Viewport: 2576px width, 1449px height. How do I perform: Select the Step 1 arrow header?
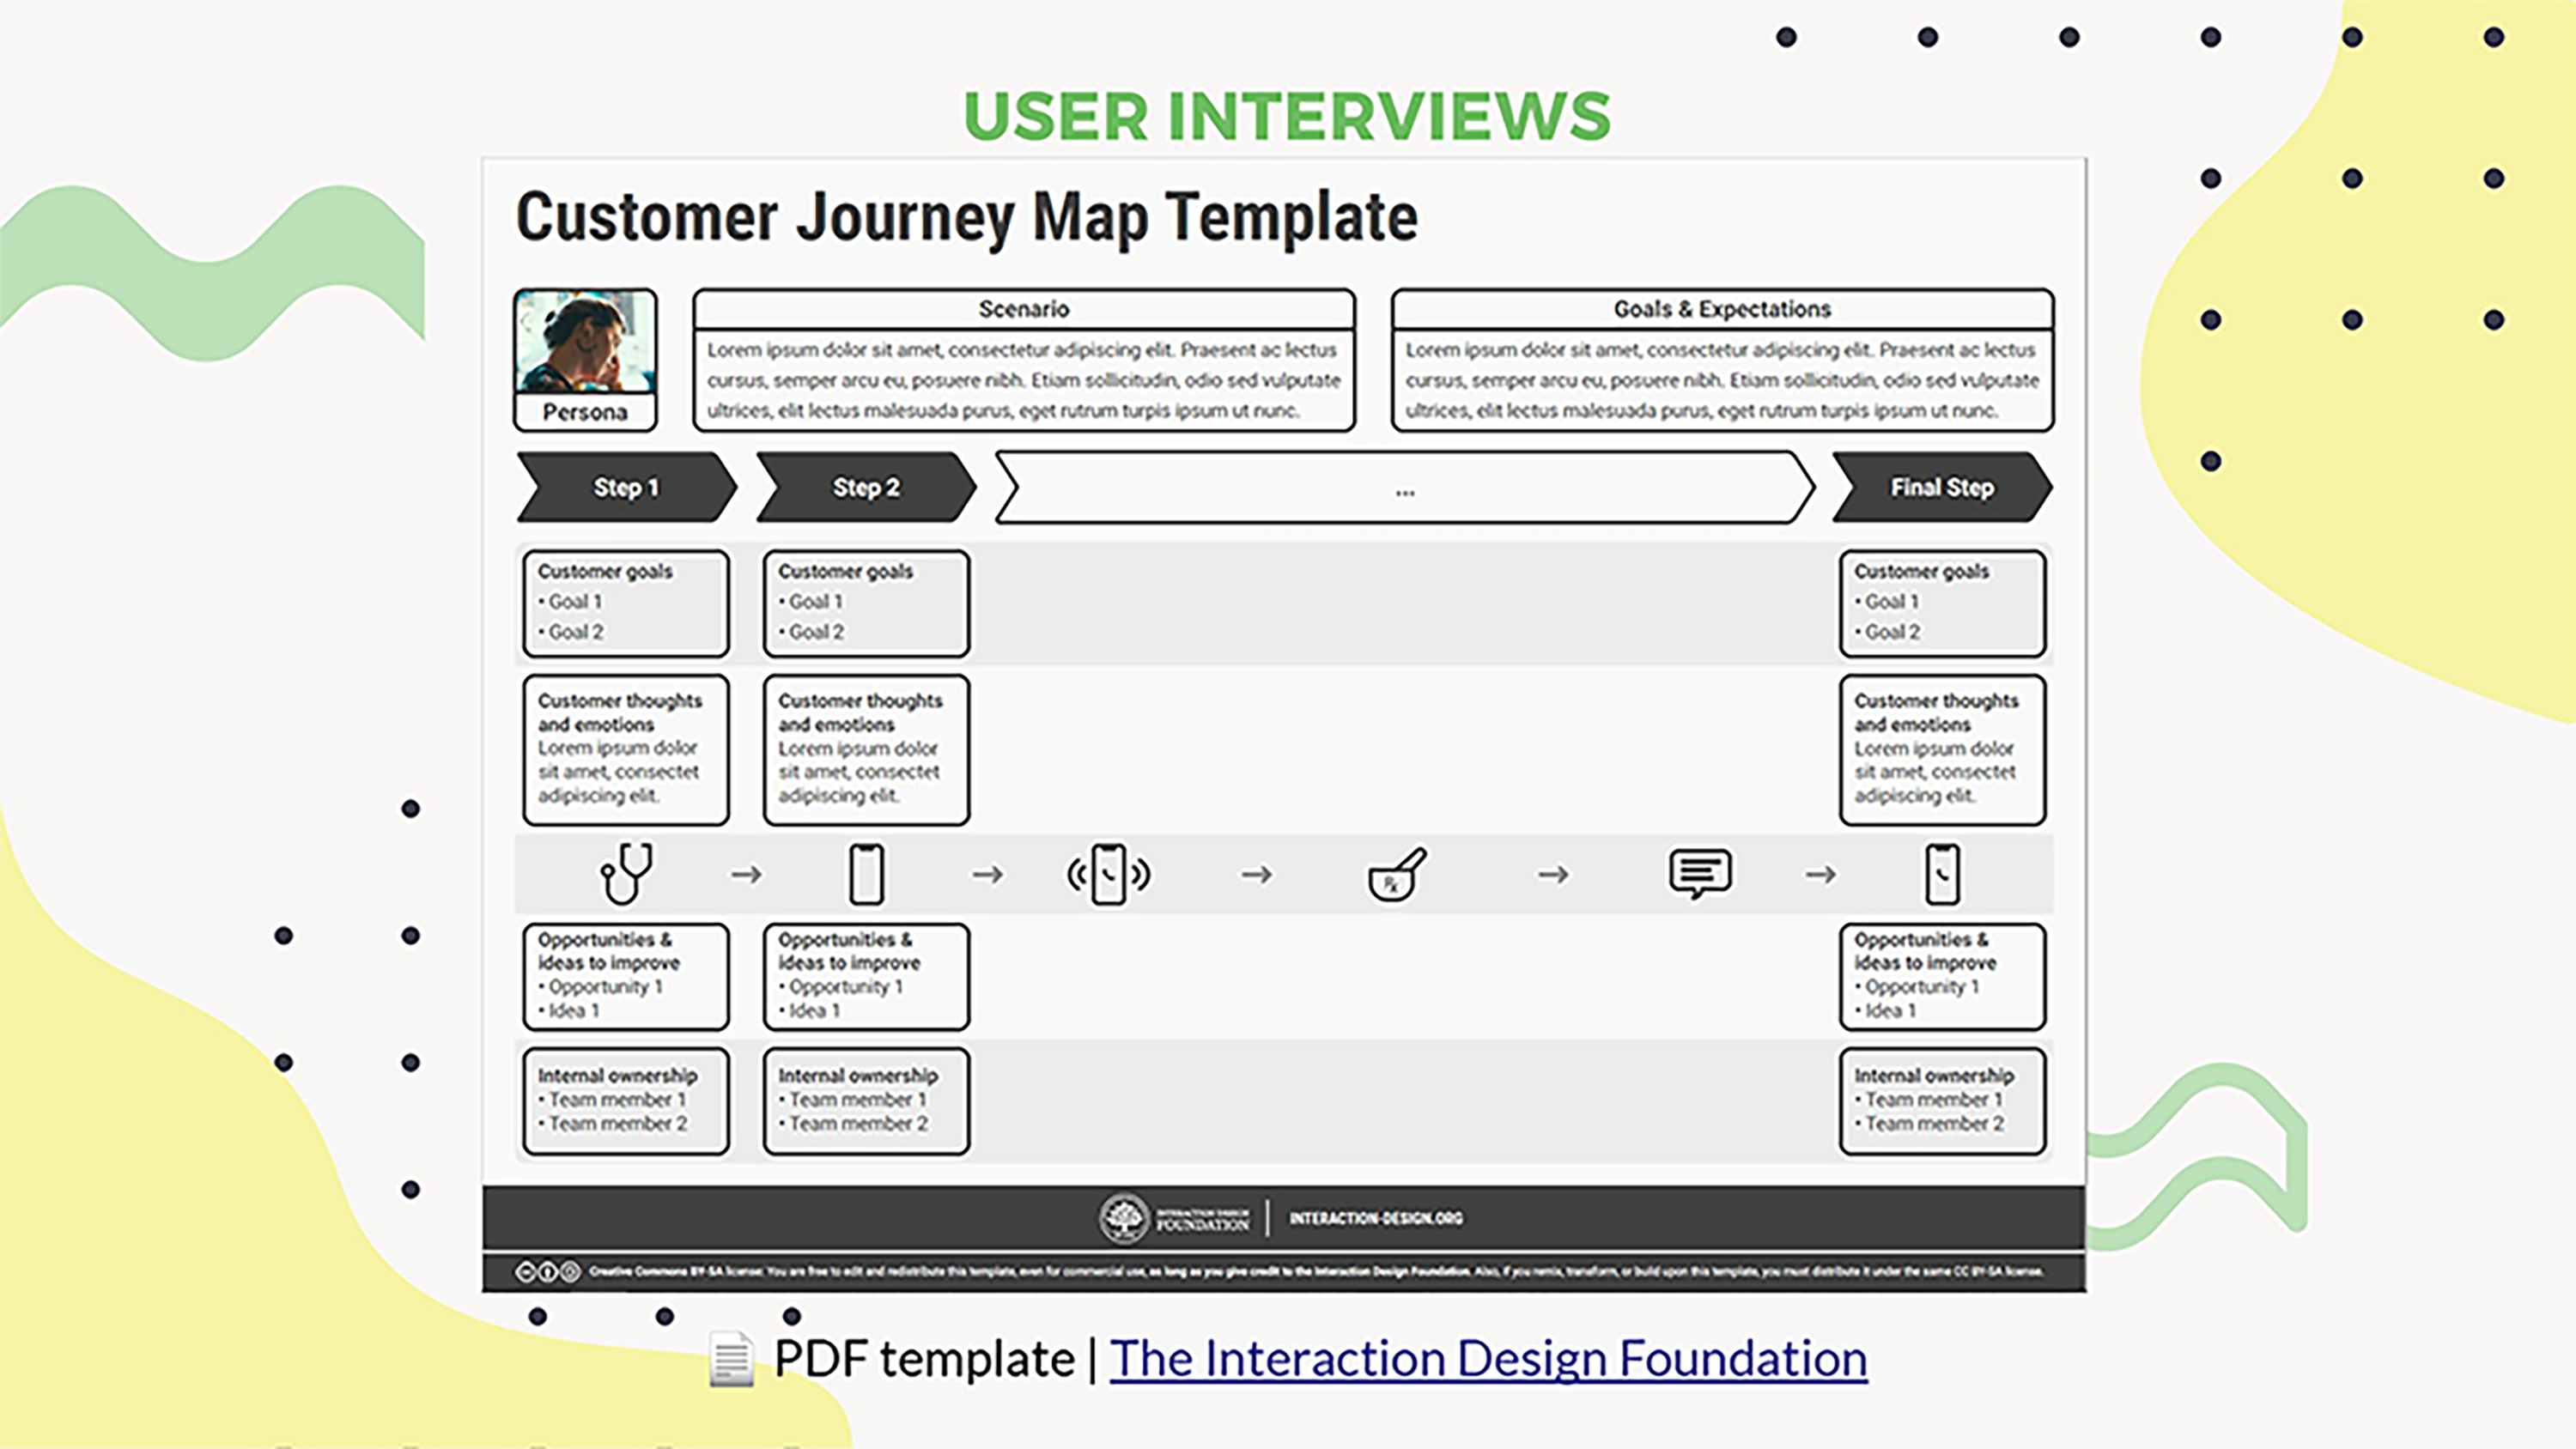click(x=626, y=487)
